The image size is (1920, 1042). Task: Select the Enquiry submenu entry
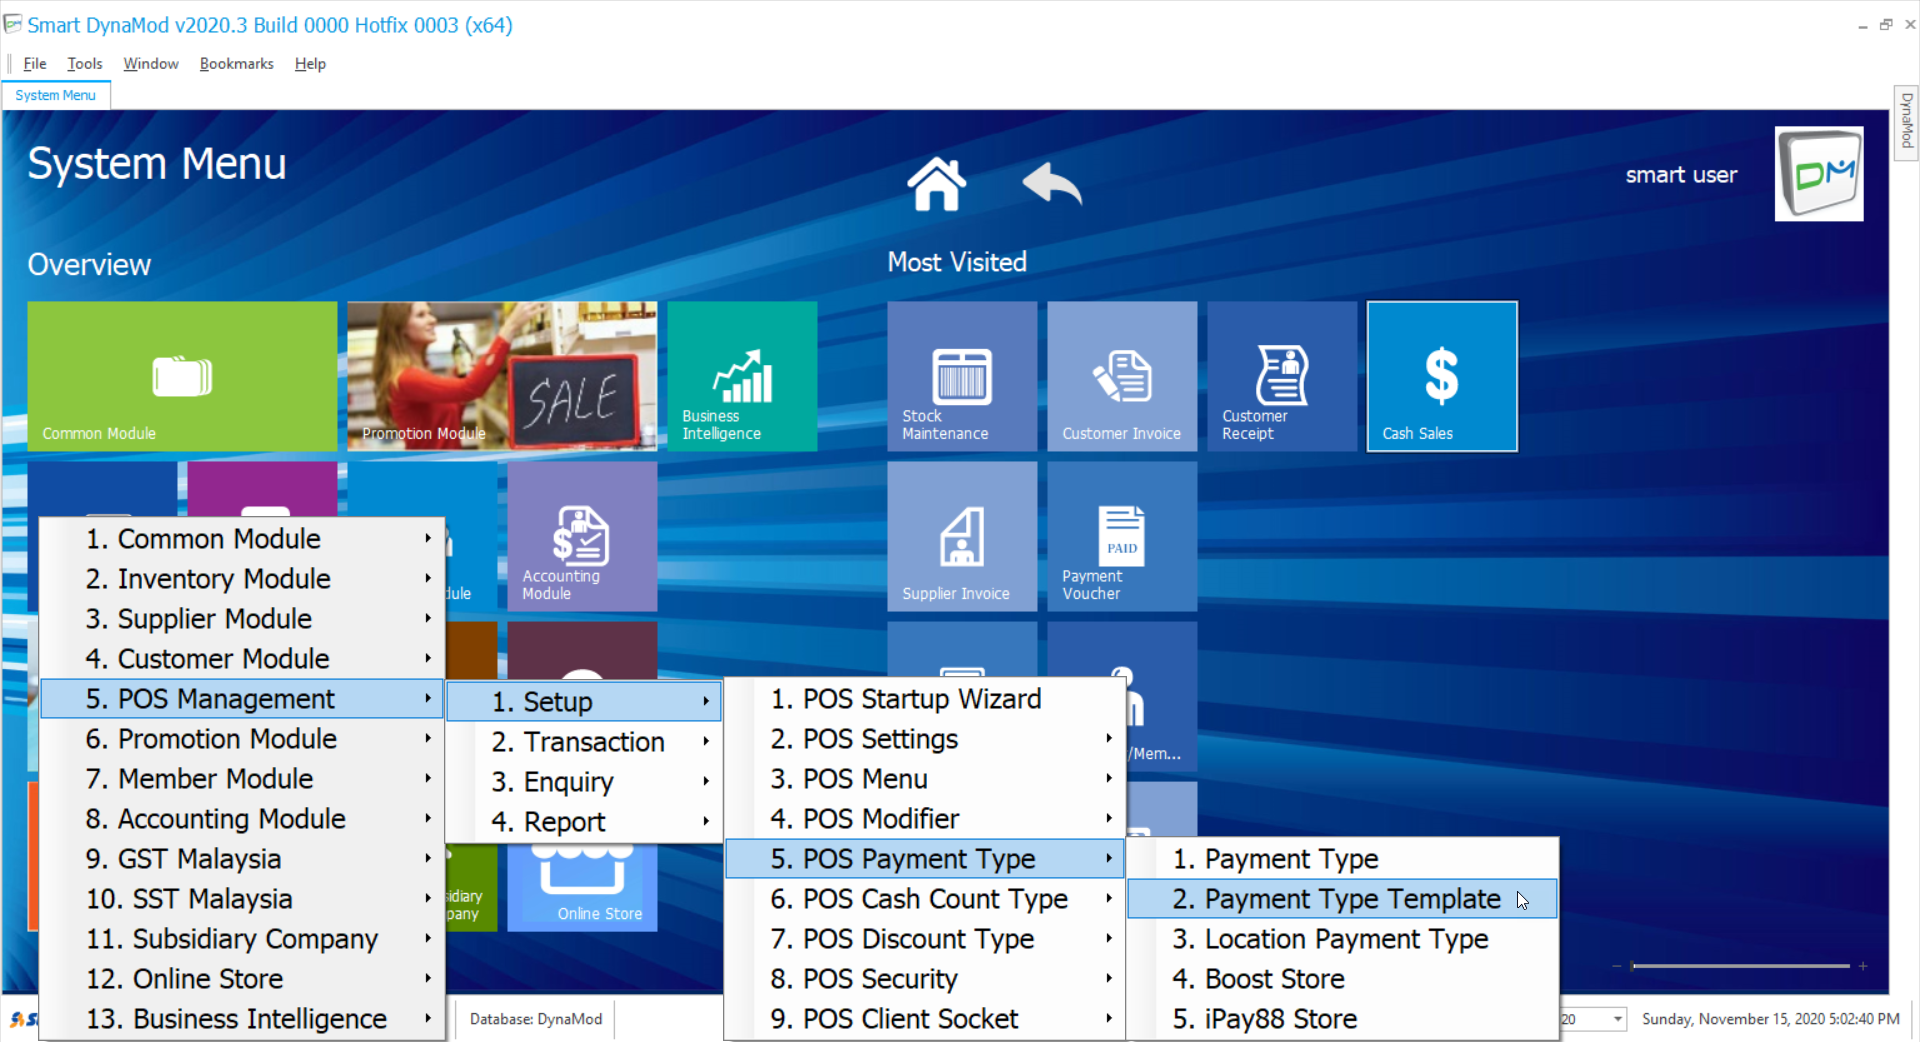click(584, 781)
